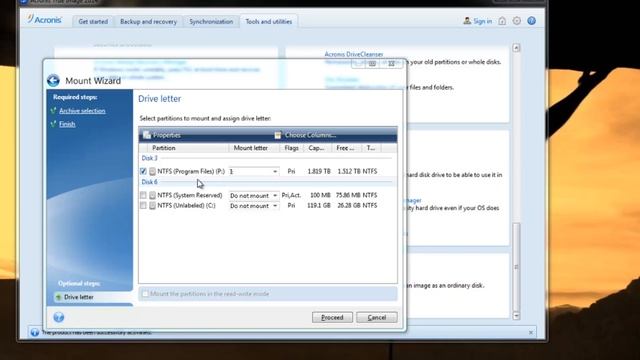Switch to the Synchronization tab

tap(211, 22)
